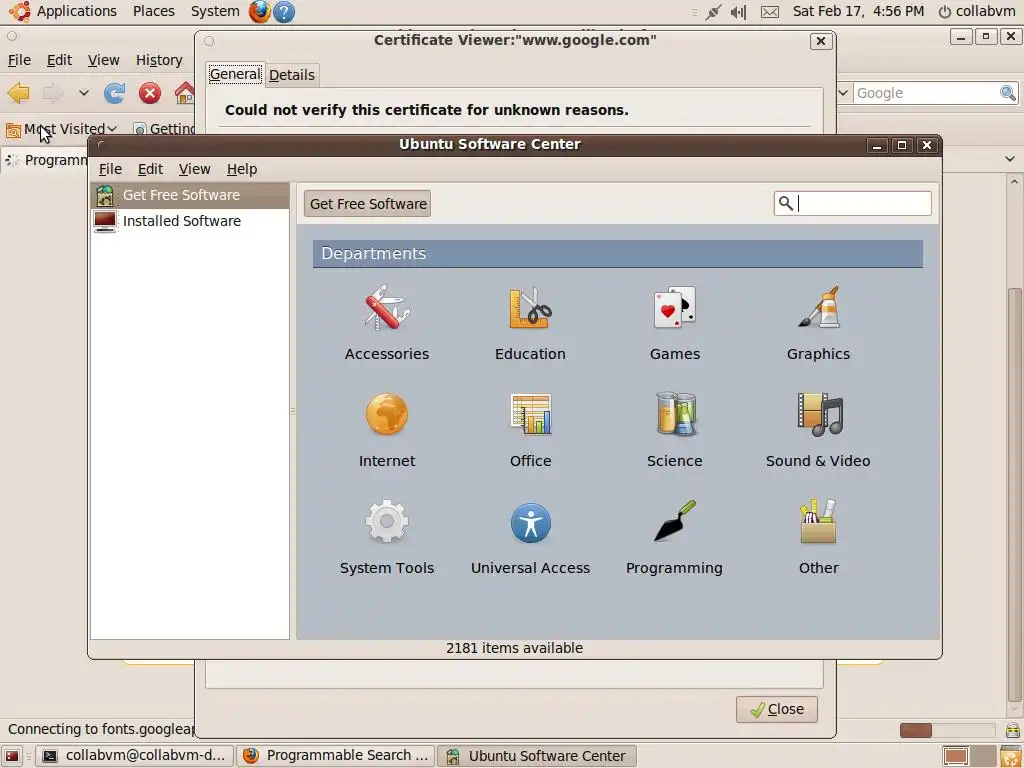Focus the Software Center search field

852,204
